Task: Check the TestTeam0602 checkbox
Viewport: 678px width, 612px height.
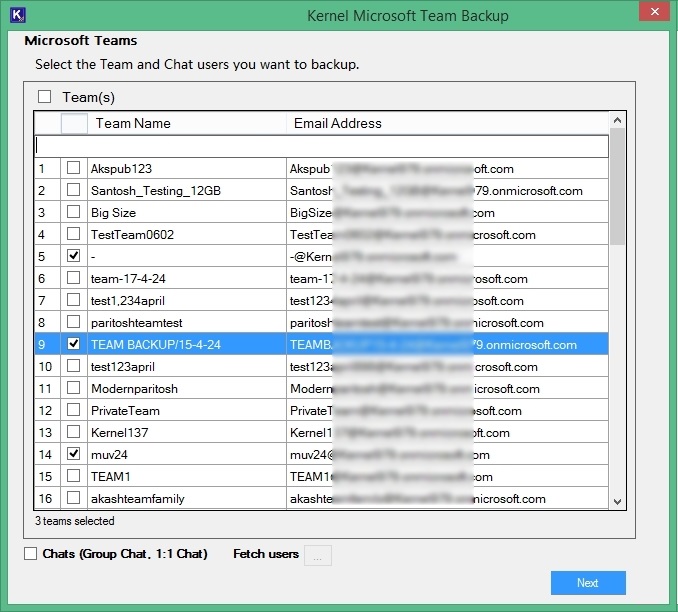Action: pos(74,234)
